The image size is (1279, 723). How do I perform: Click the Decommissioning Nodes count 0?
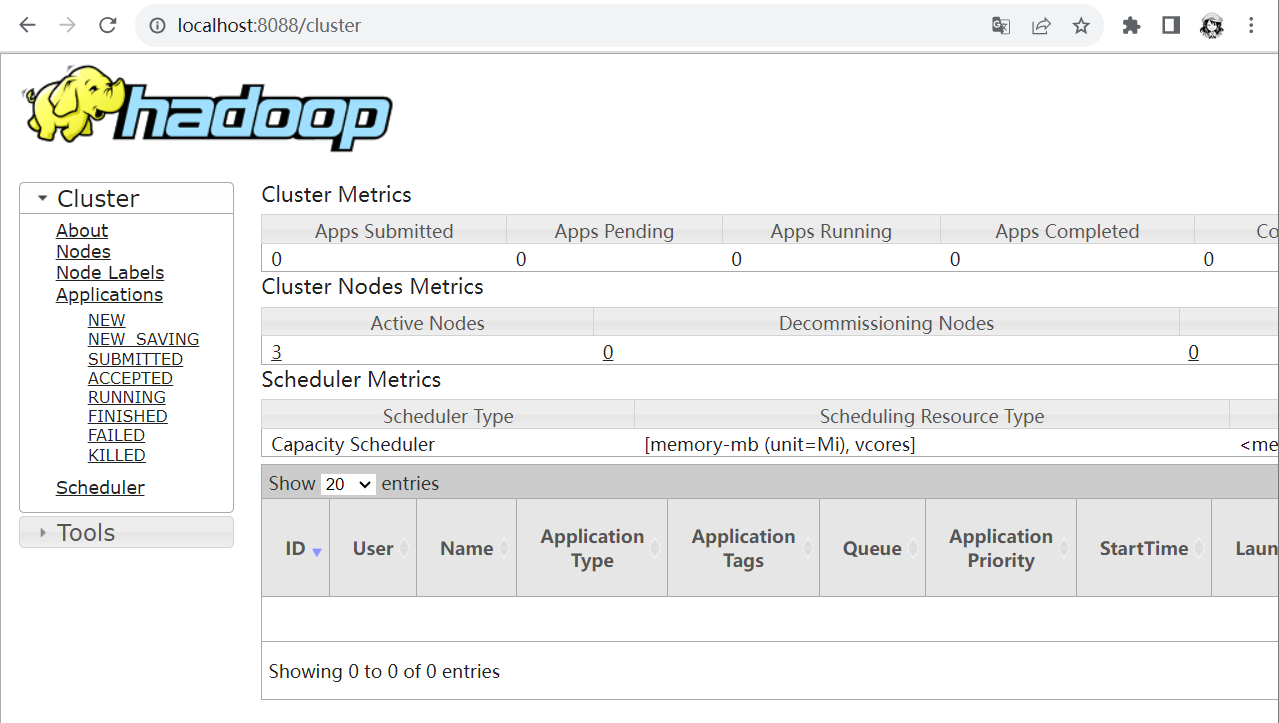pyautogui.click(x=608, y=352)
